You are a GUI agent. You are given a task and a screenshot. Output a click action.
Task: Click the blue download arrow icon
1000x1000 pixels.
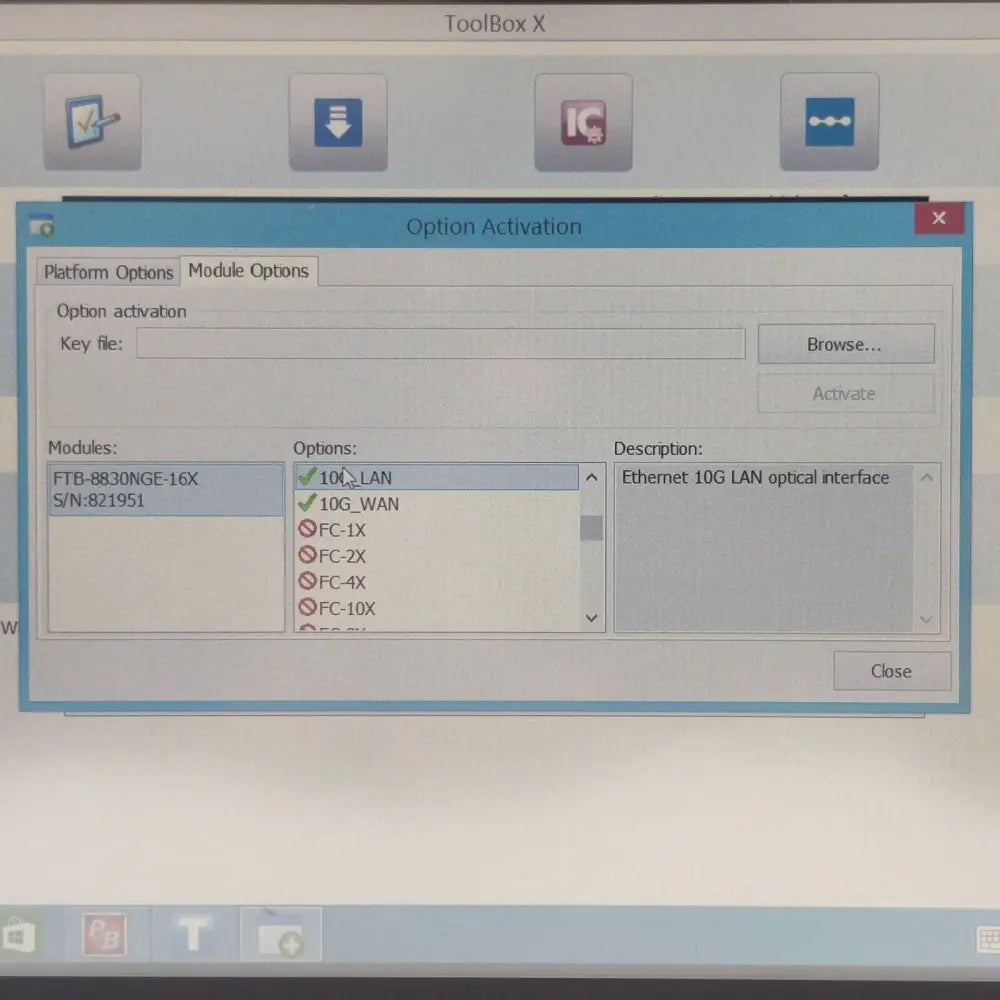point(337,121)
